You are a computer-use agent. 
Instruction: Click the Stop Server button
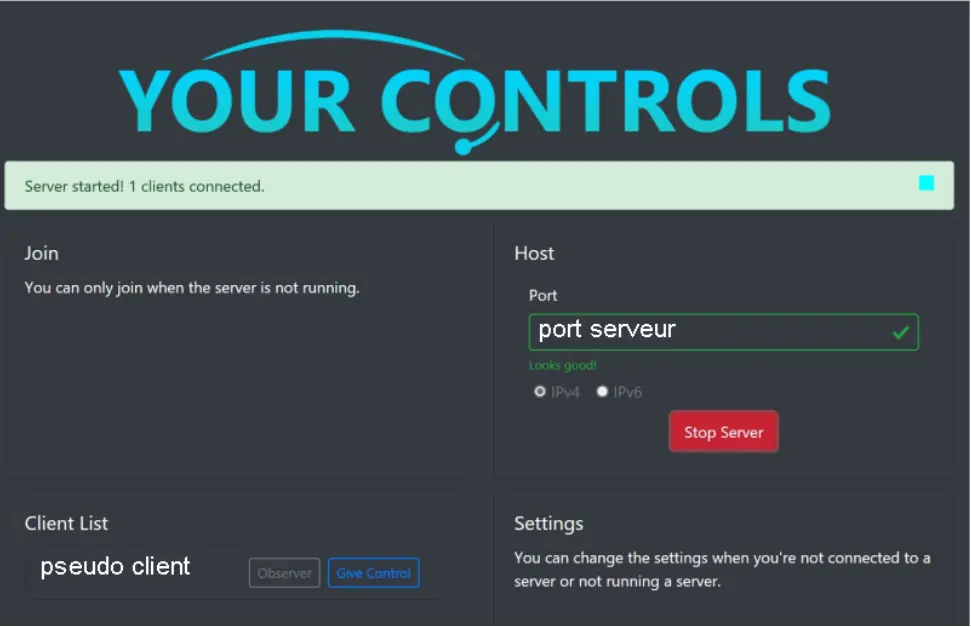point(723,432)
